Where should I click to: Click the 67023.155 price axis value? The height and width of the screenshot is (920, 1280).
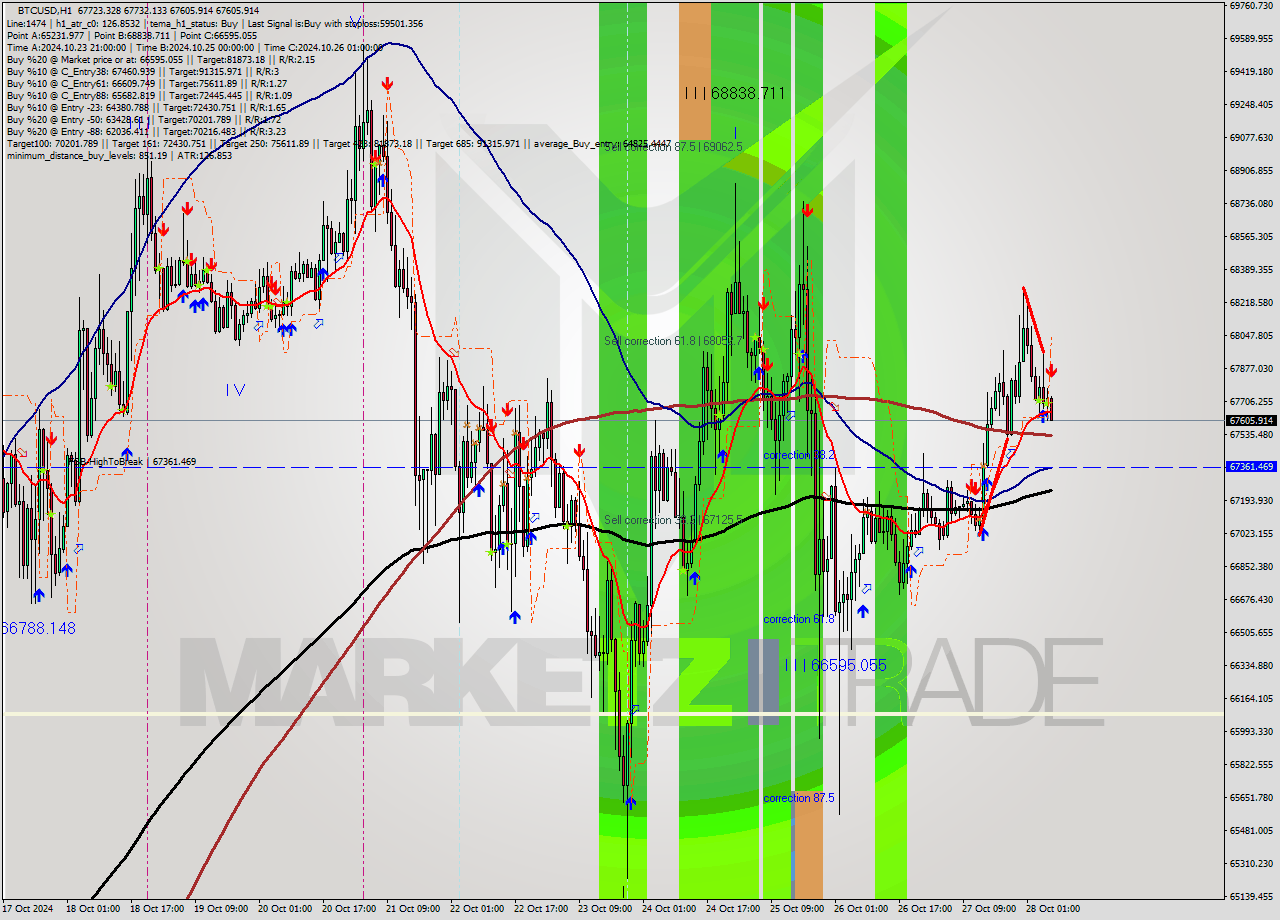pos(1252,534)
